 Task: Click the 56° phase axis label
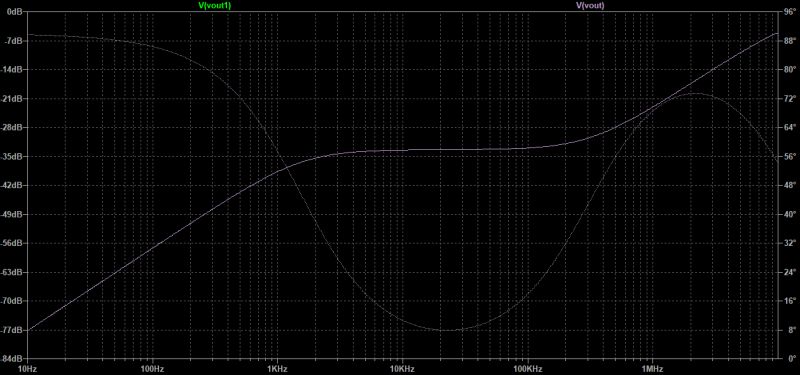789,157
